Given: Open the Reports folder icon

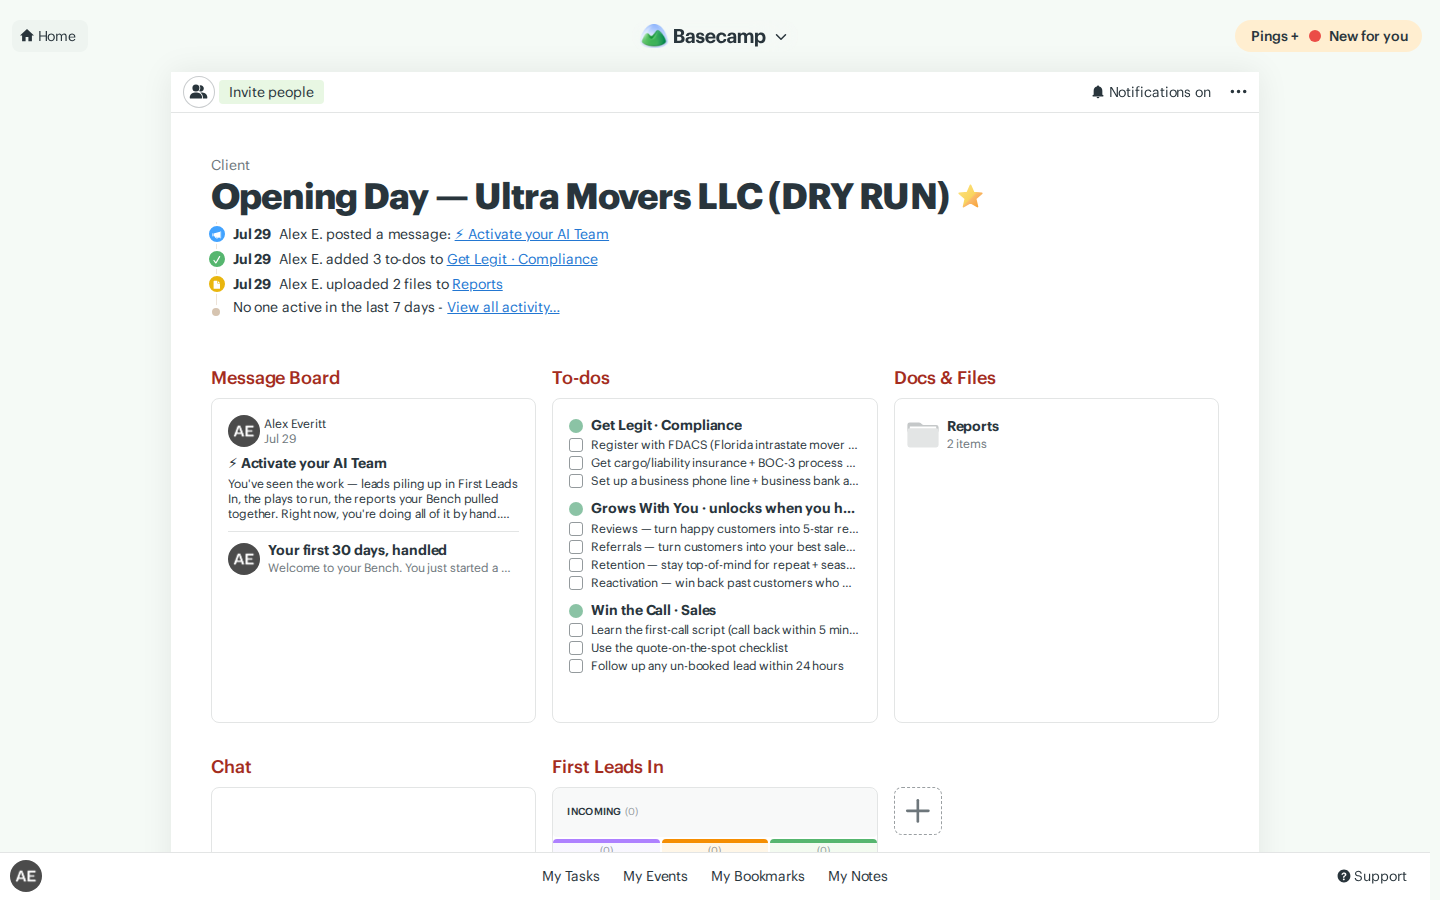Looking at the screenshot, I should pos(923,434).
